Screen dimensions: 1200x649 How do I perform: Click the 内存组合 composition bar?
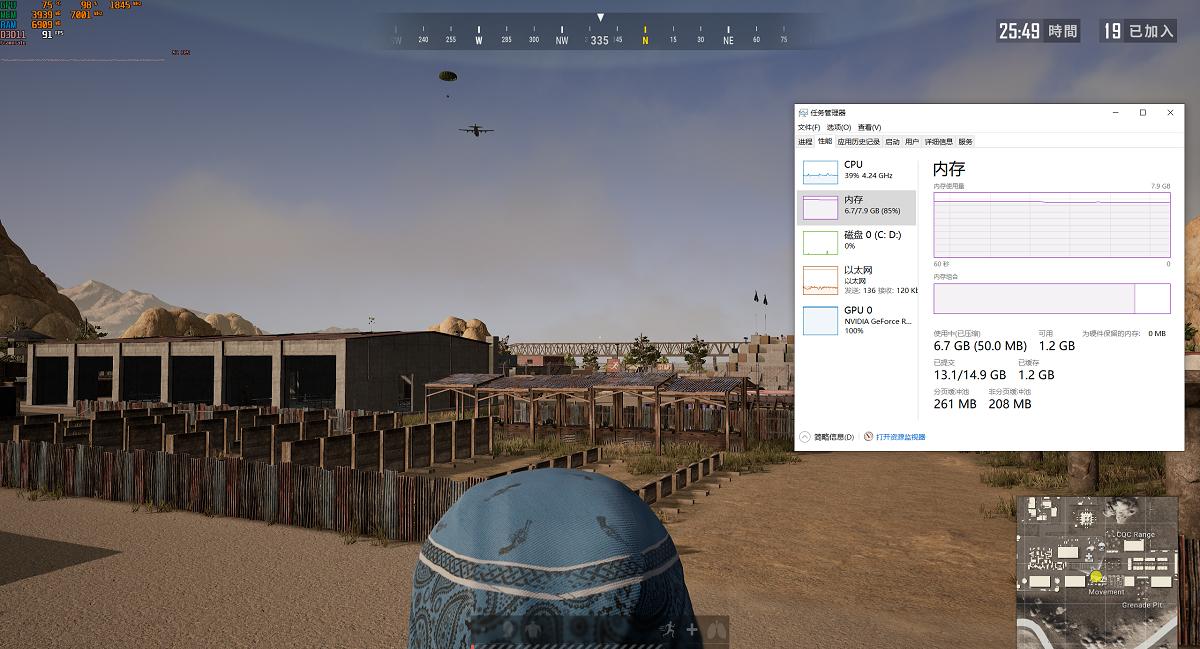1052,298
